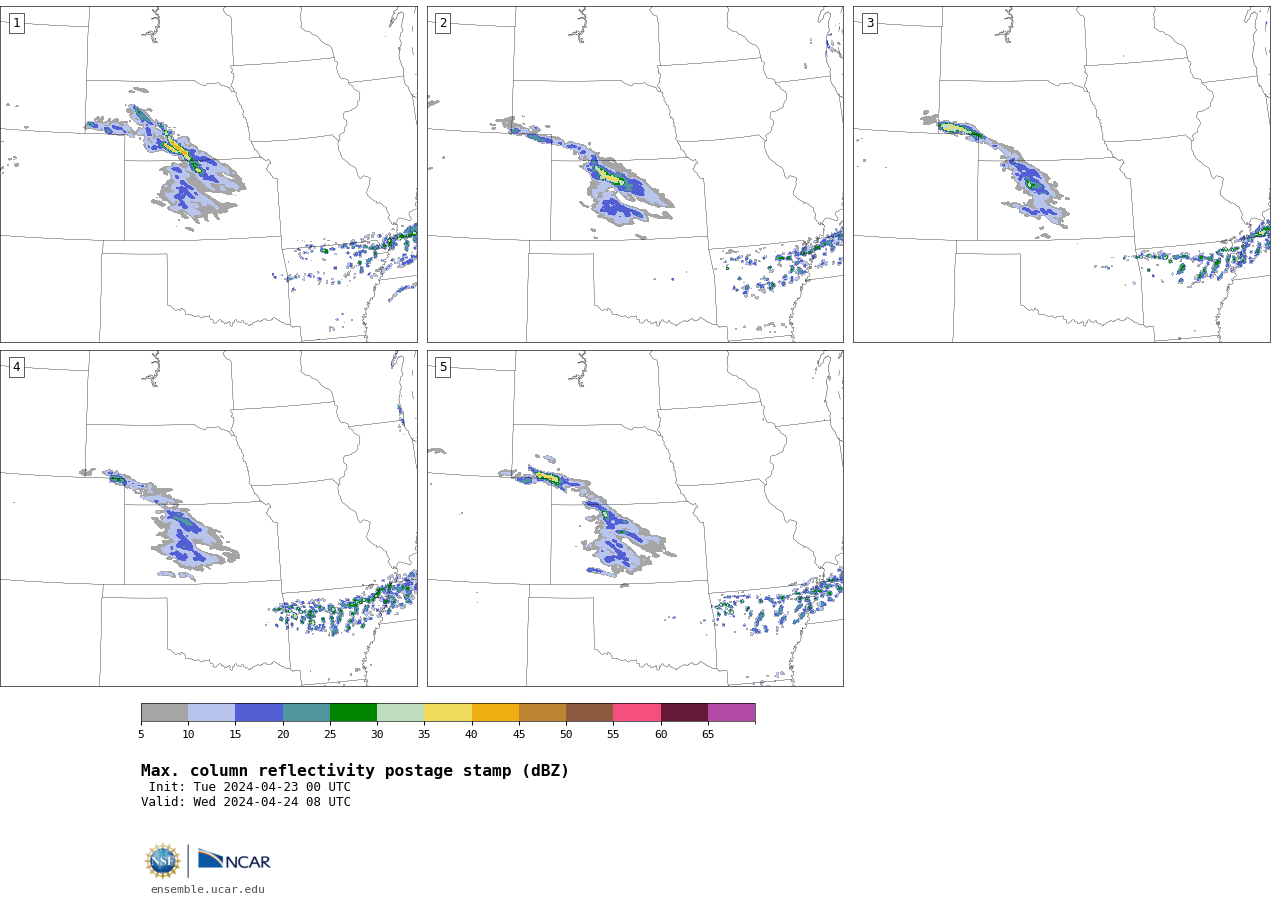Click the panel number 5 label box

pyautogui.click(x=443, y=367)
